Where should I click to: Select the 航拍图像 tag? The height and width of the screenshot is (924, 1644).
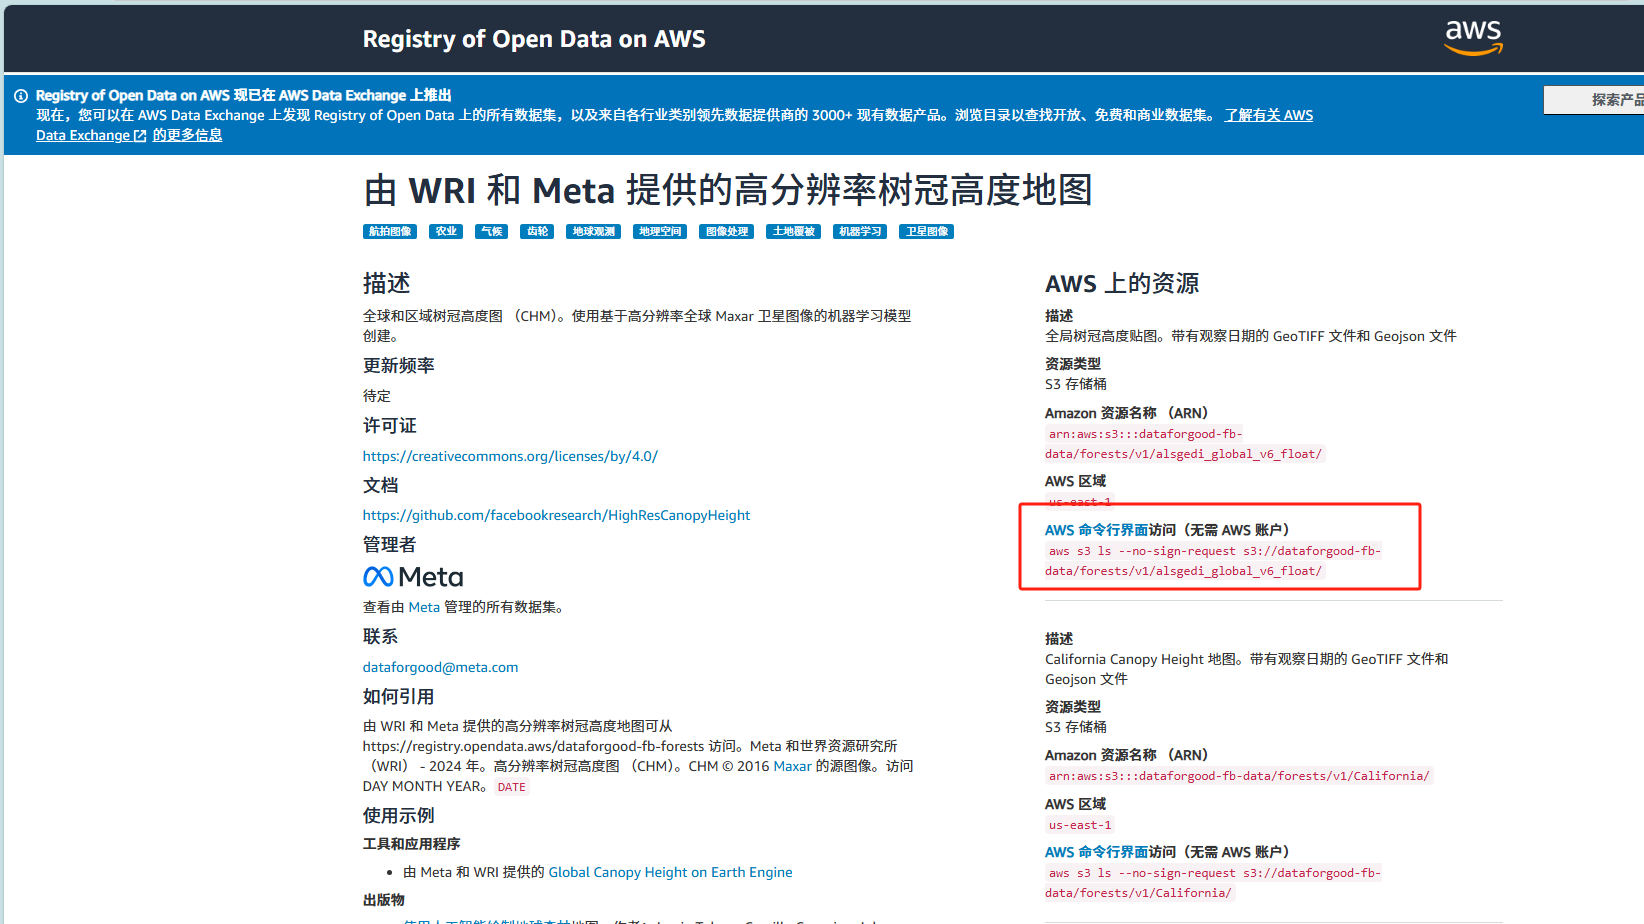(x=390, y=231)
